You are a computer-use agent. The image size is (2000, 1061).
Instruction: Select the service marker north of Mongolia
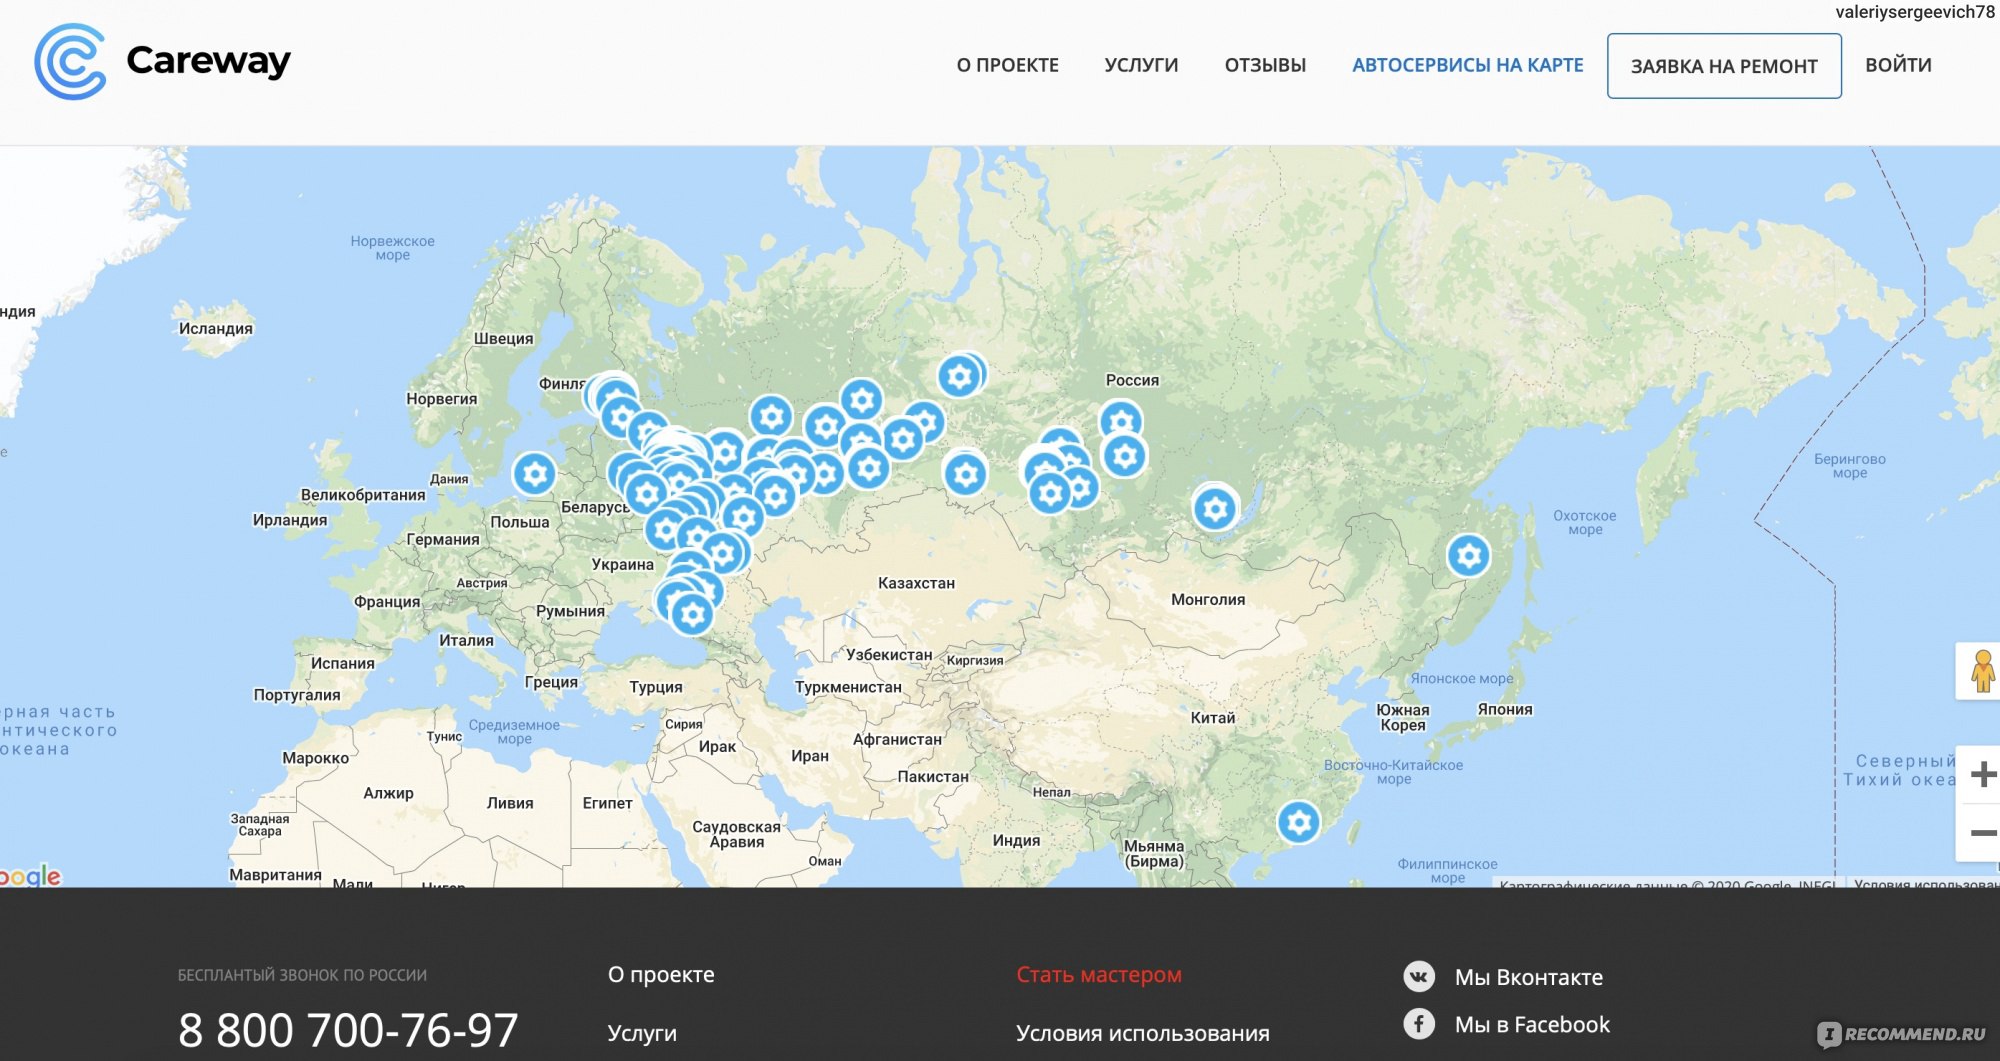pyautogui.click(x=1215, y=509)
